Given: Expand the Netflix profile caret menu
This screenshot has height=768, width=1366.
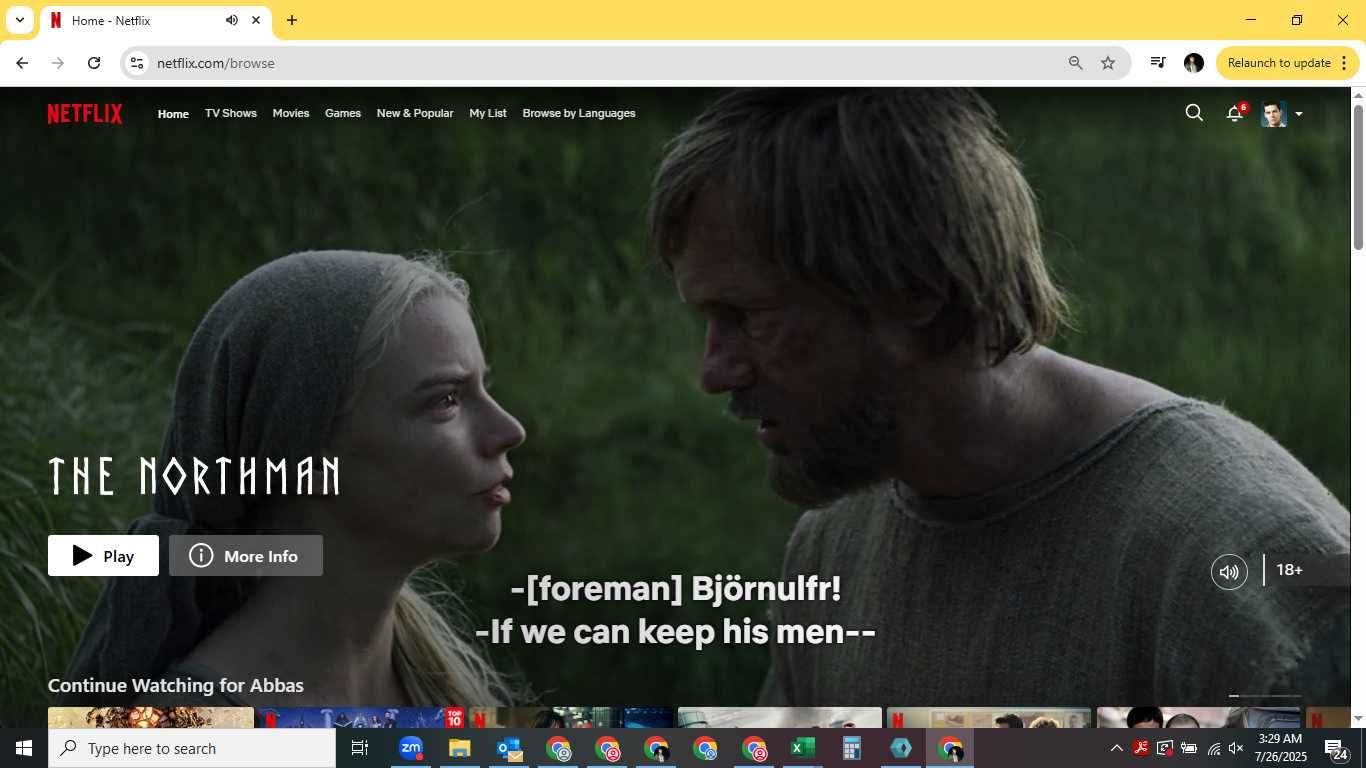Looking at the screenshot, I should pyautogui.click(x=1299, y=114).
